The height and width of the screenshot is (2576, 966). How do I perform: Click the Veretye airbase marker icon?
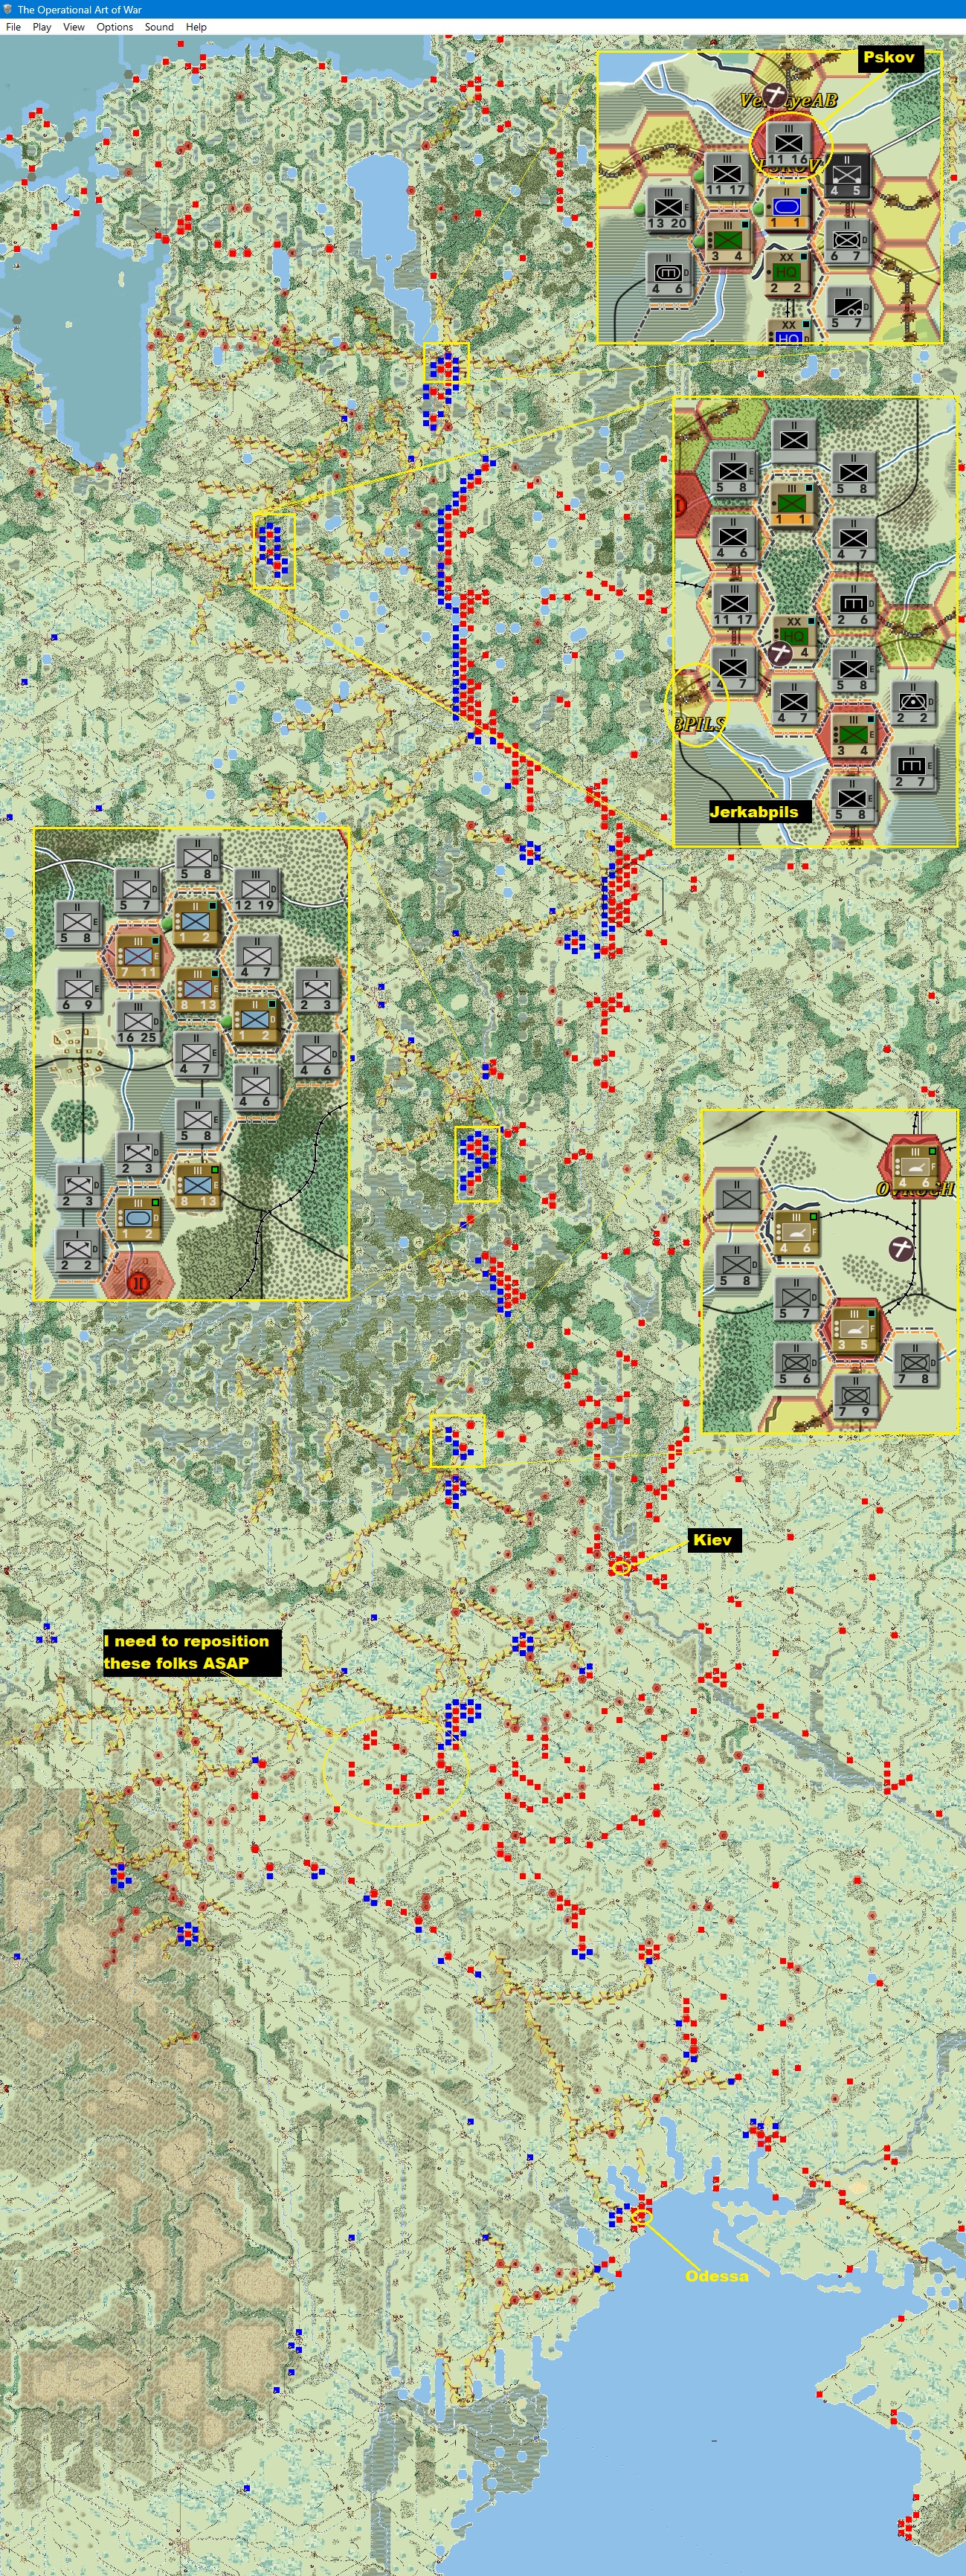pyautogui.click(x=774, y=96)
